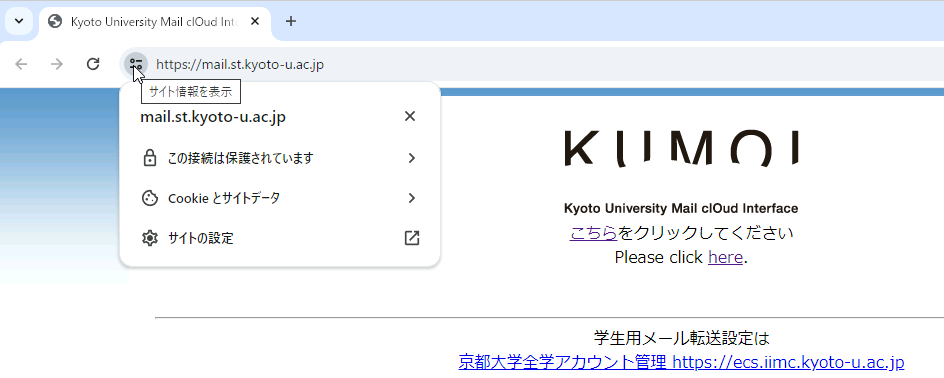944x378 pixels.
Task: Reload the current page
Action: [93, 64]
